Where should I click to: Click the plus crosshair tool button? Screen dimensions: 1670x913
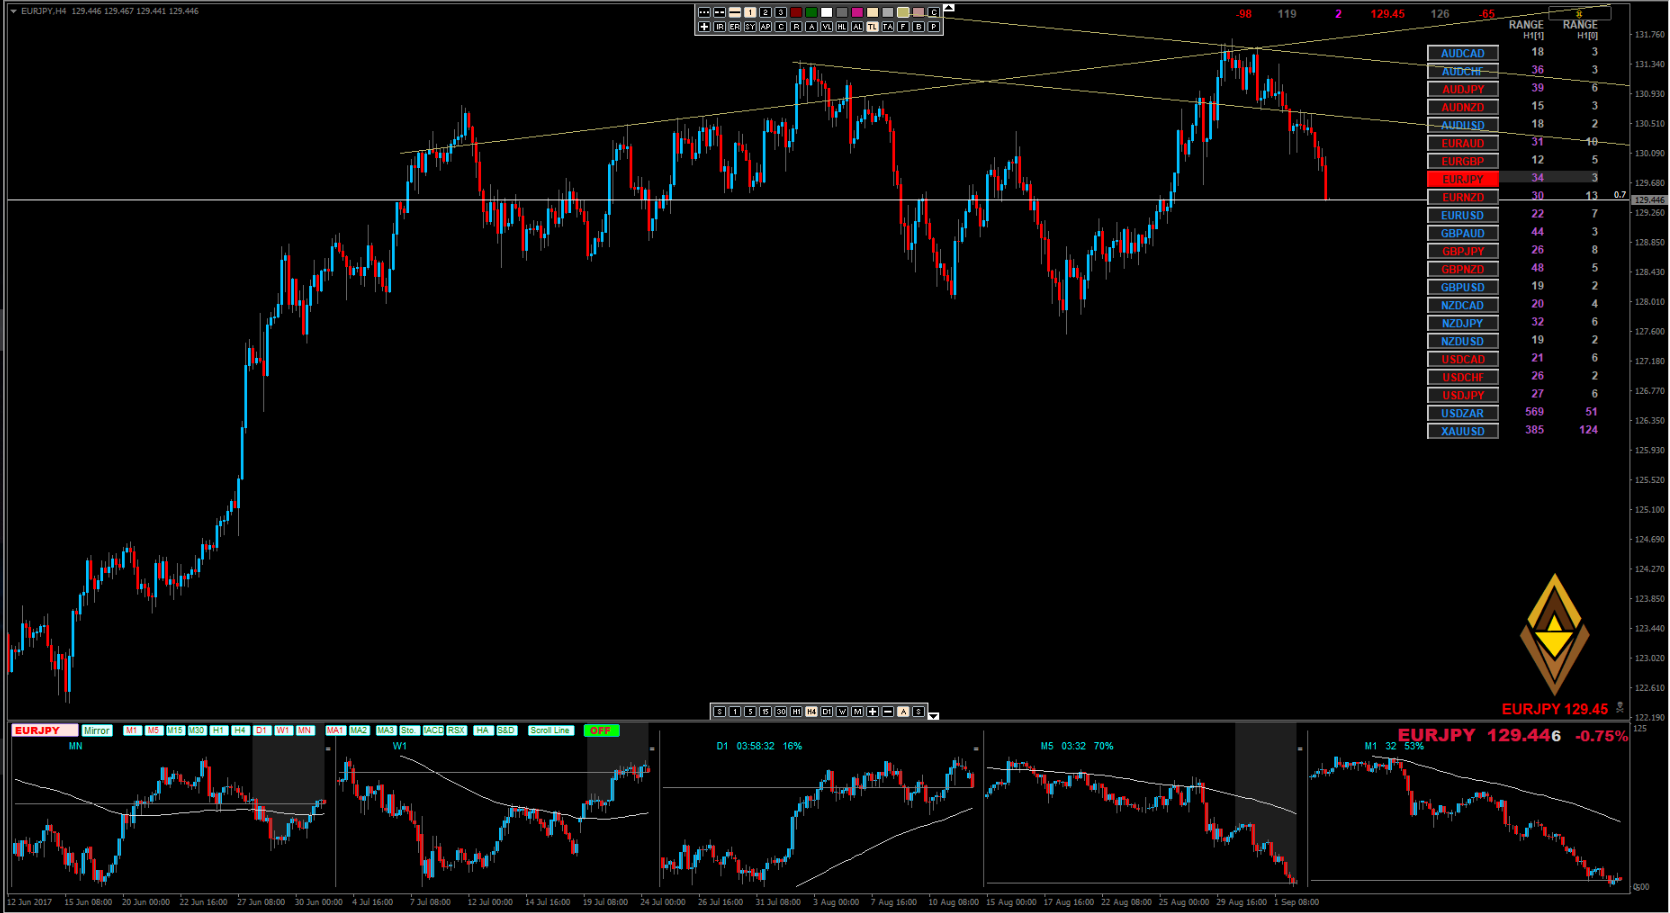[704, 27]
